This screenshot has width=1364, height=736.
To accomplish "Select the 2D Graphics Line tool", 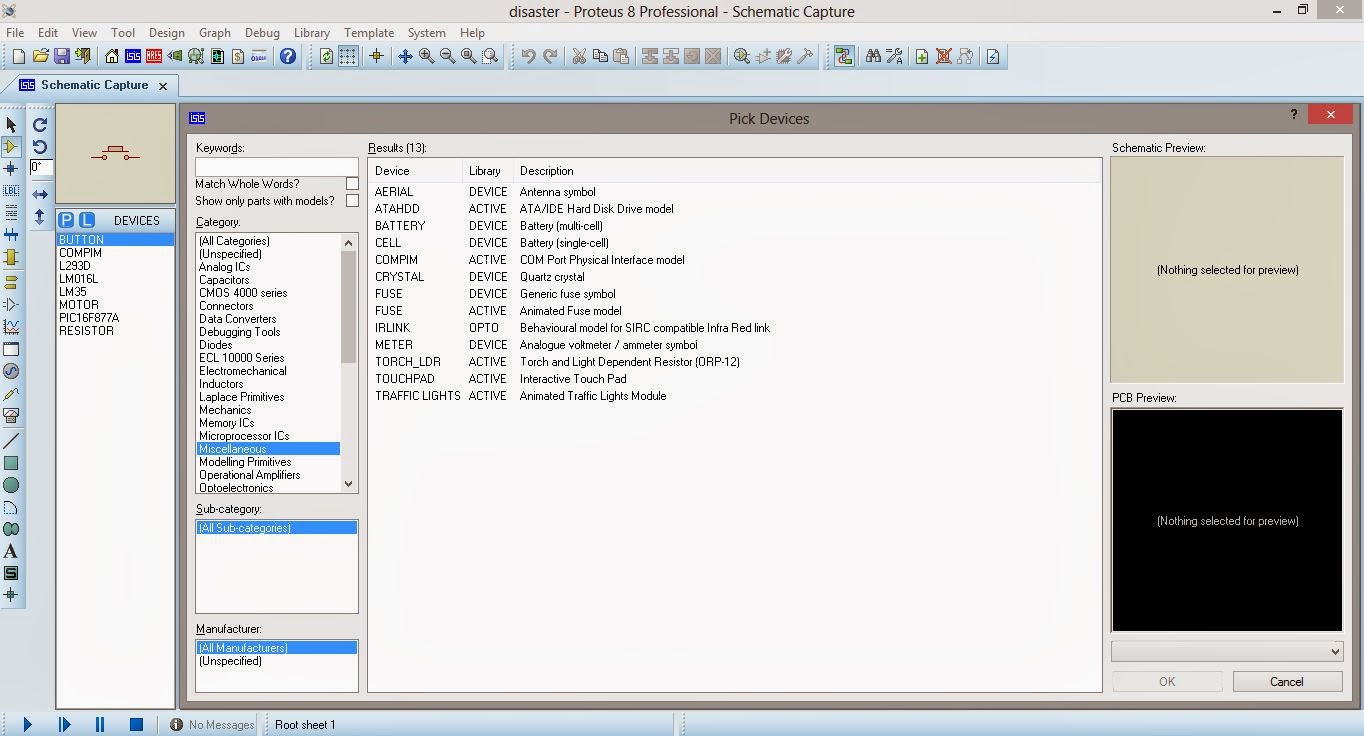I will [x=11, y=441].
